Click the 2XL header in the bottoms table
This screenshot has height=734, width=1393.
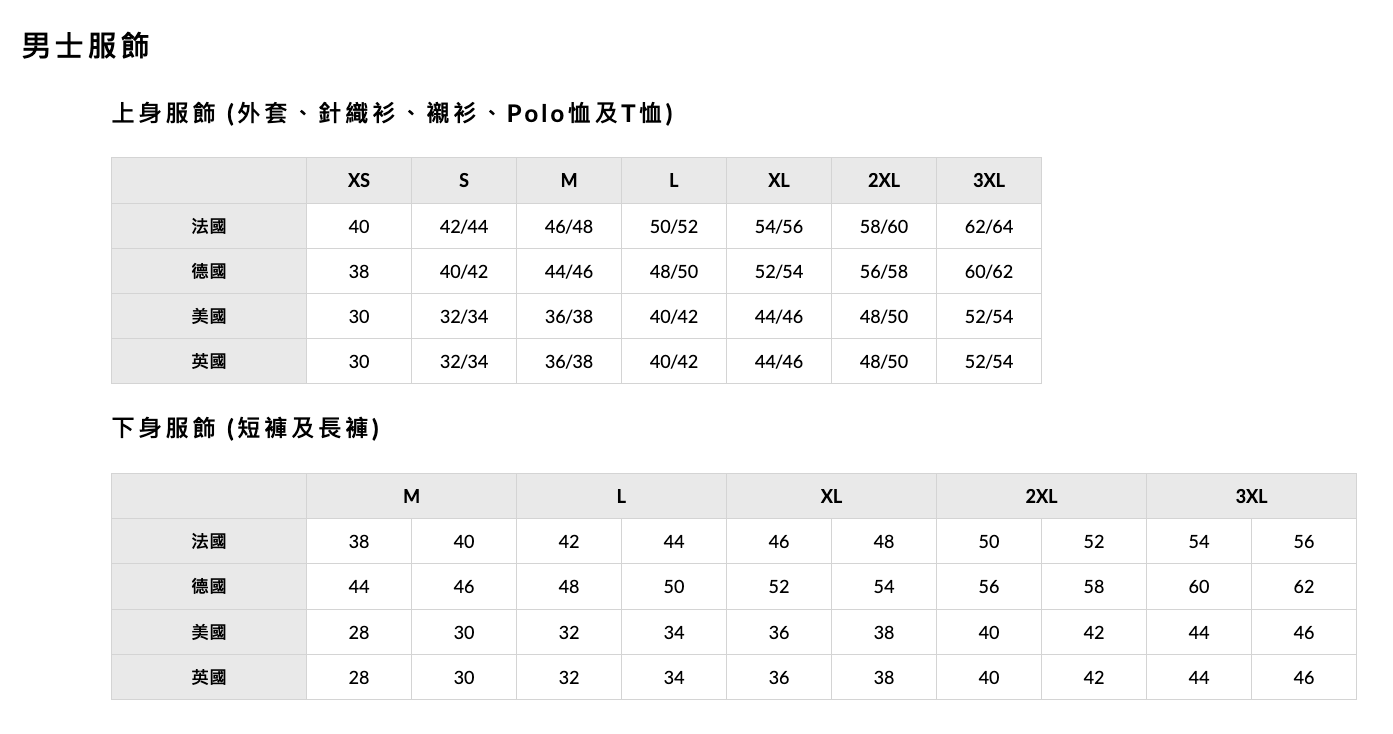tap(1041, 496)
